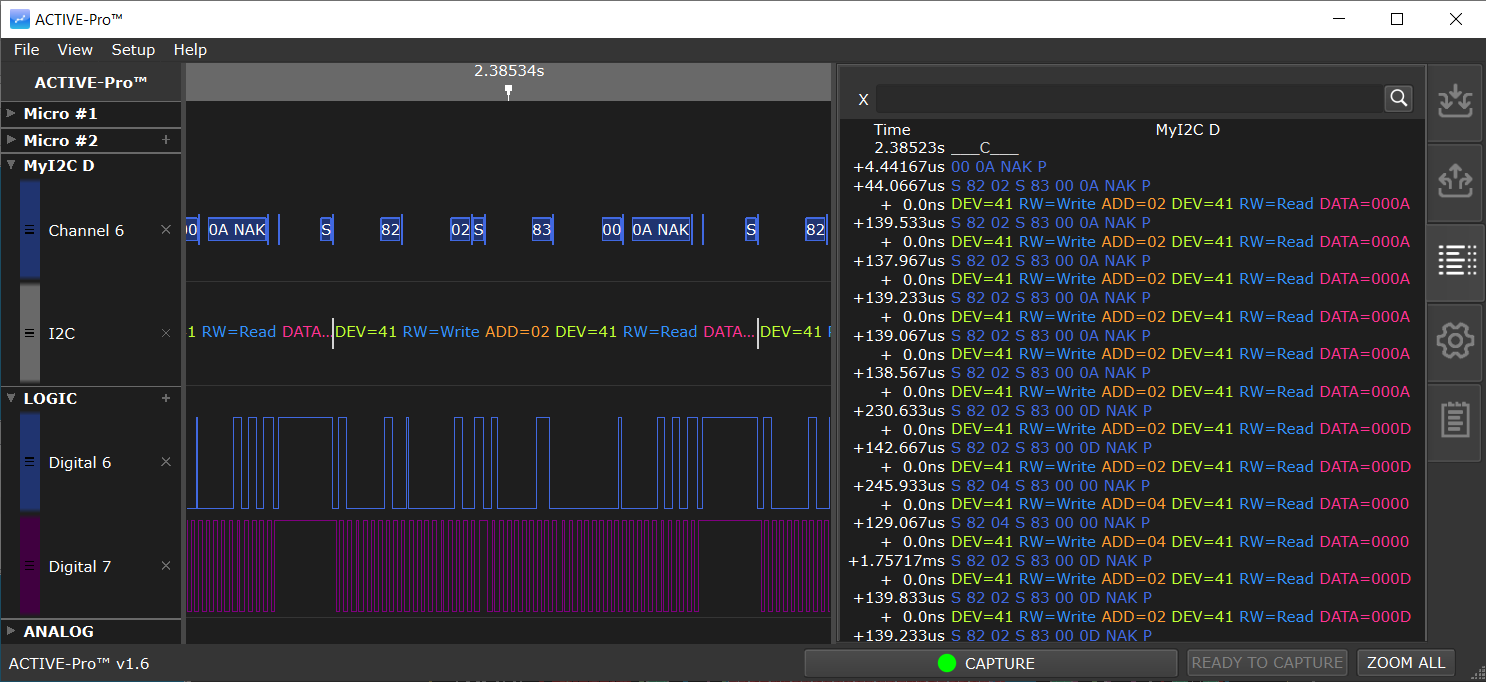Screen dimensions: 1486x682
Task: Open the settings gear panel
Action: pyautogui.click(x=1455, y=341)
